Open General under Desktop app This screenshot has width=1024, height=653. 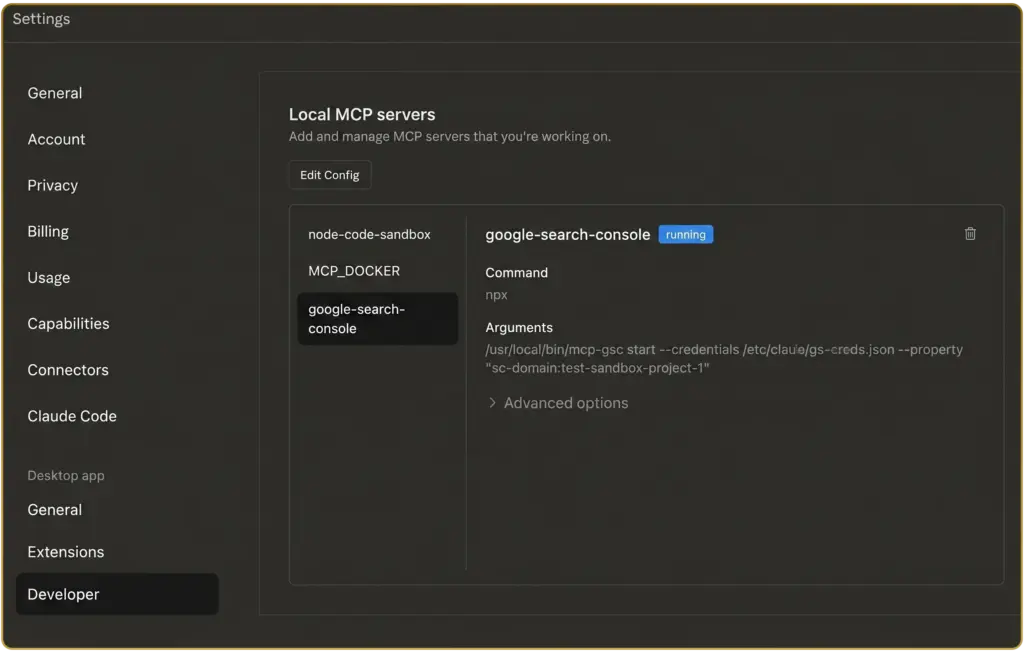(x=55, y=510)
